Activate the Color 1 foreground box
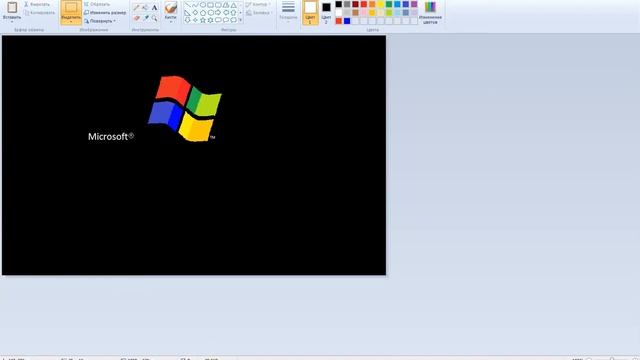Screen dimensions: 640x360 [310, 12]
